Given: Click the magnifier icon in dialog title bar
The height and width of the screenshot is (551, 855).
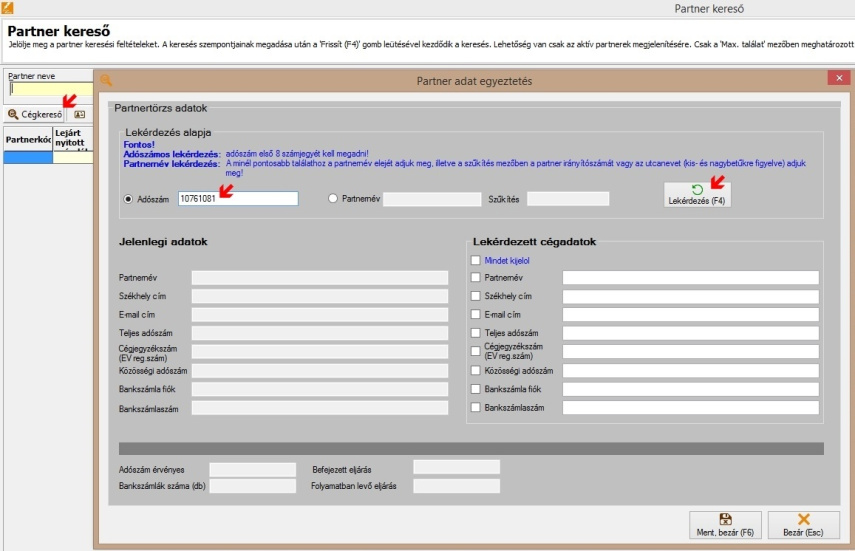Looking at the screenshot, I should click(106, 78).
